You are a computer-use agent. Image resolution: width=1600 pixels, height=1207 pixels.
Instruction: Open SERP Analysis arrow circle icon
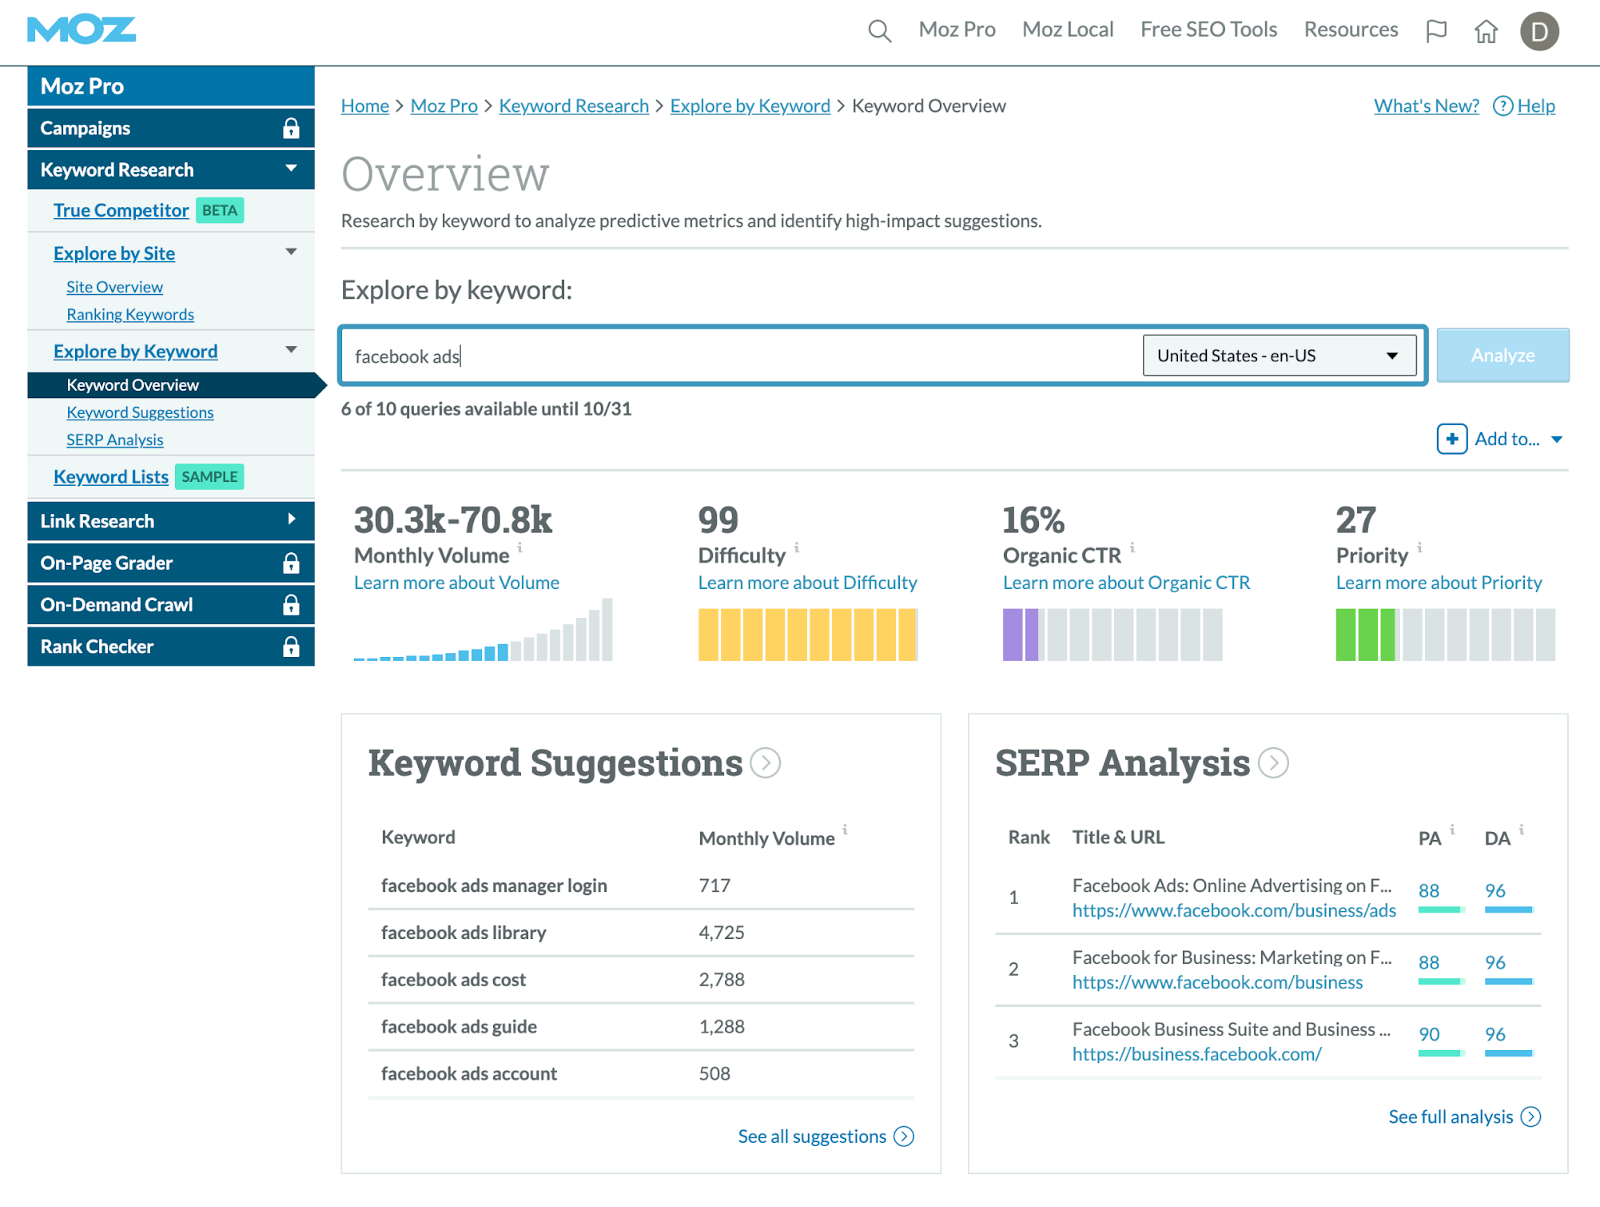pyautogui.click(x=1273, y=763)
